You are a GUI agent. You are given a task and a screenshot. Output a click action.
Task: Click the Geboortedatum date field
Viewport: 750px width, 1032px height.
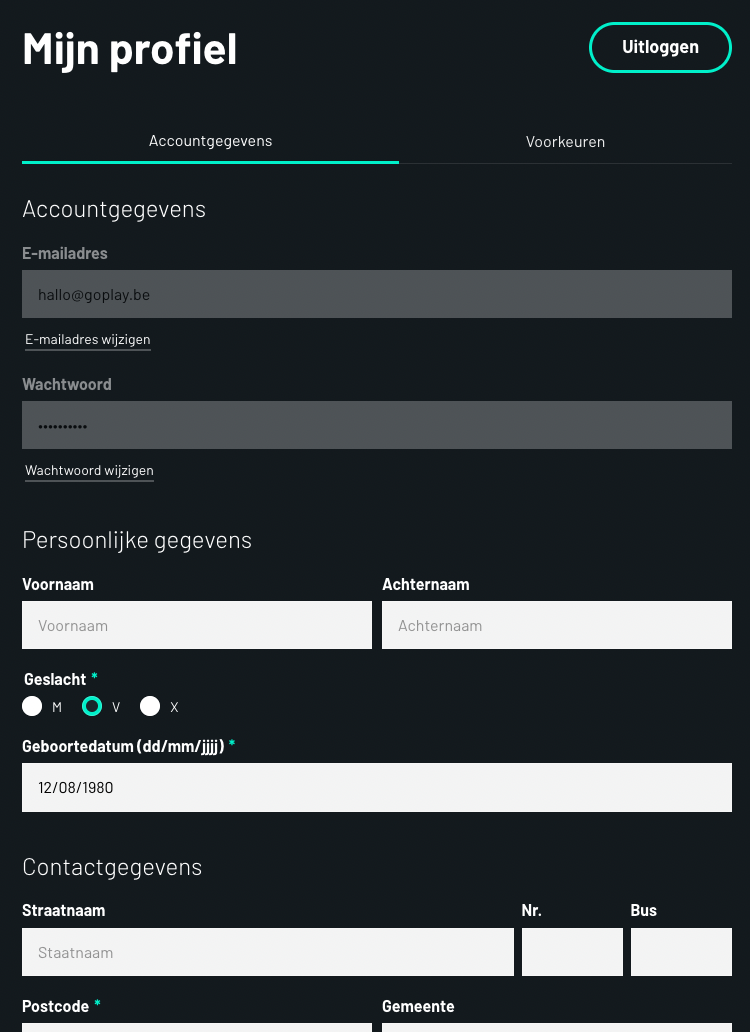tap(376, 787)
